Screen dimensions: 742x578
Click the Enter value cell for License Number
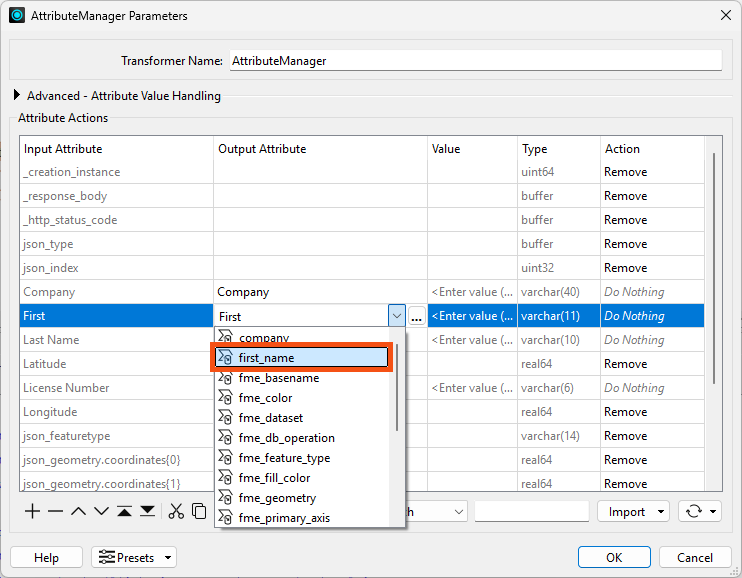pos(472,388)
